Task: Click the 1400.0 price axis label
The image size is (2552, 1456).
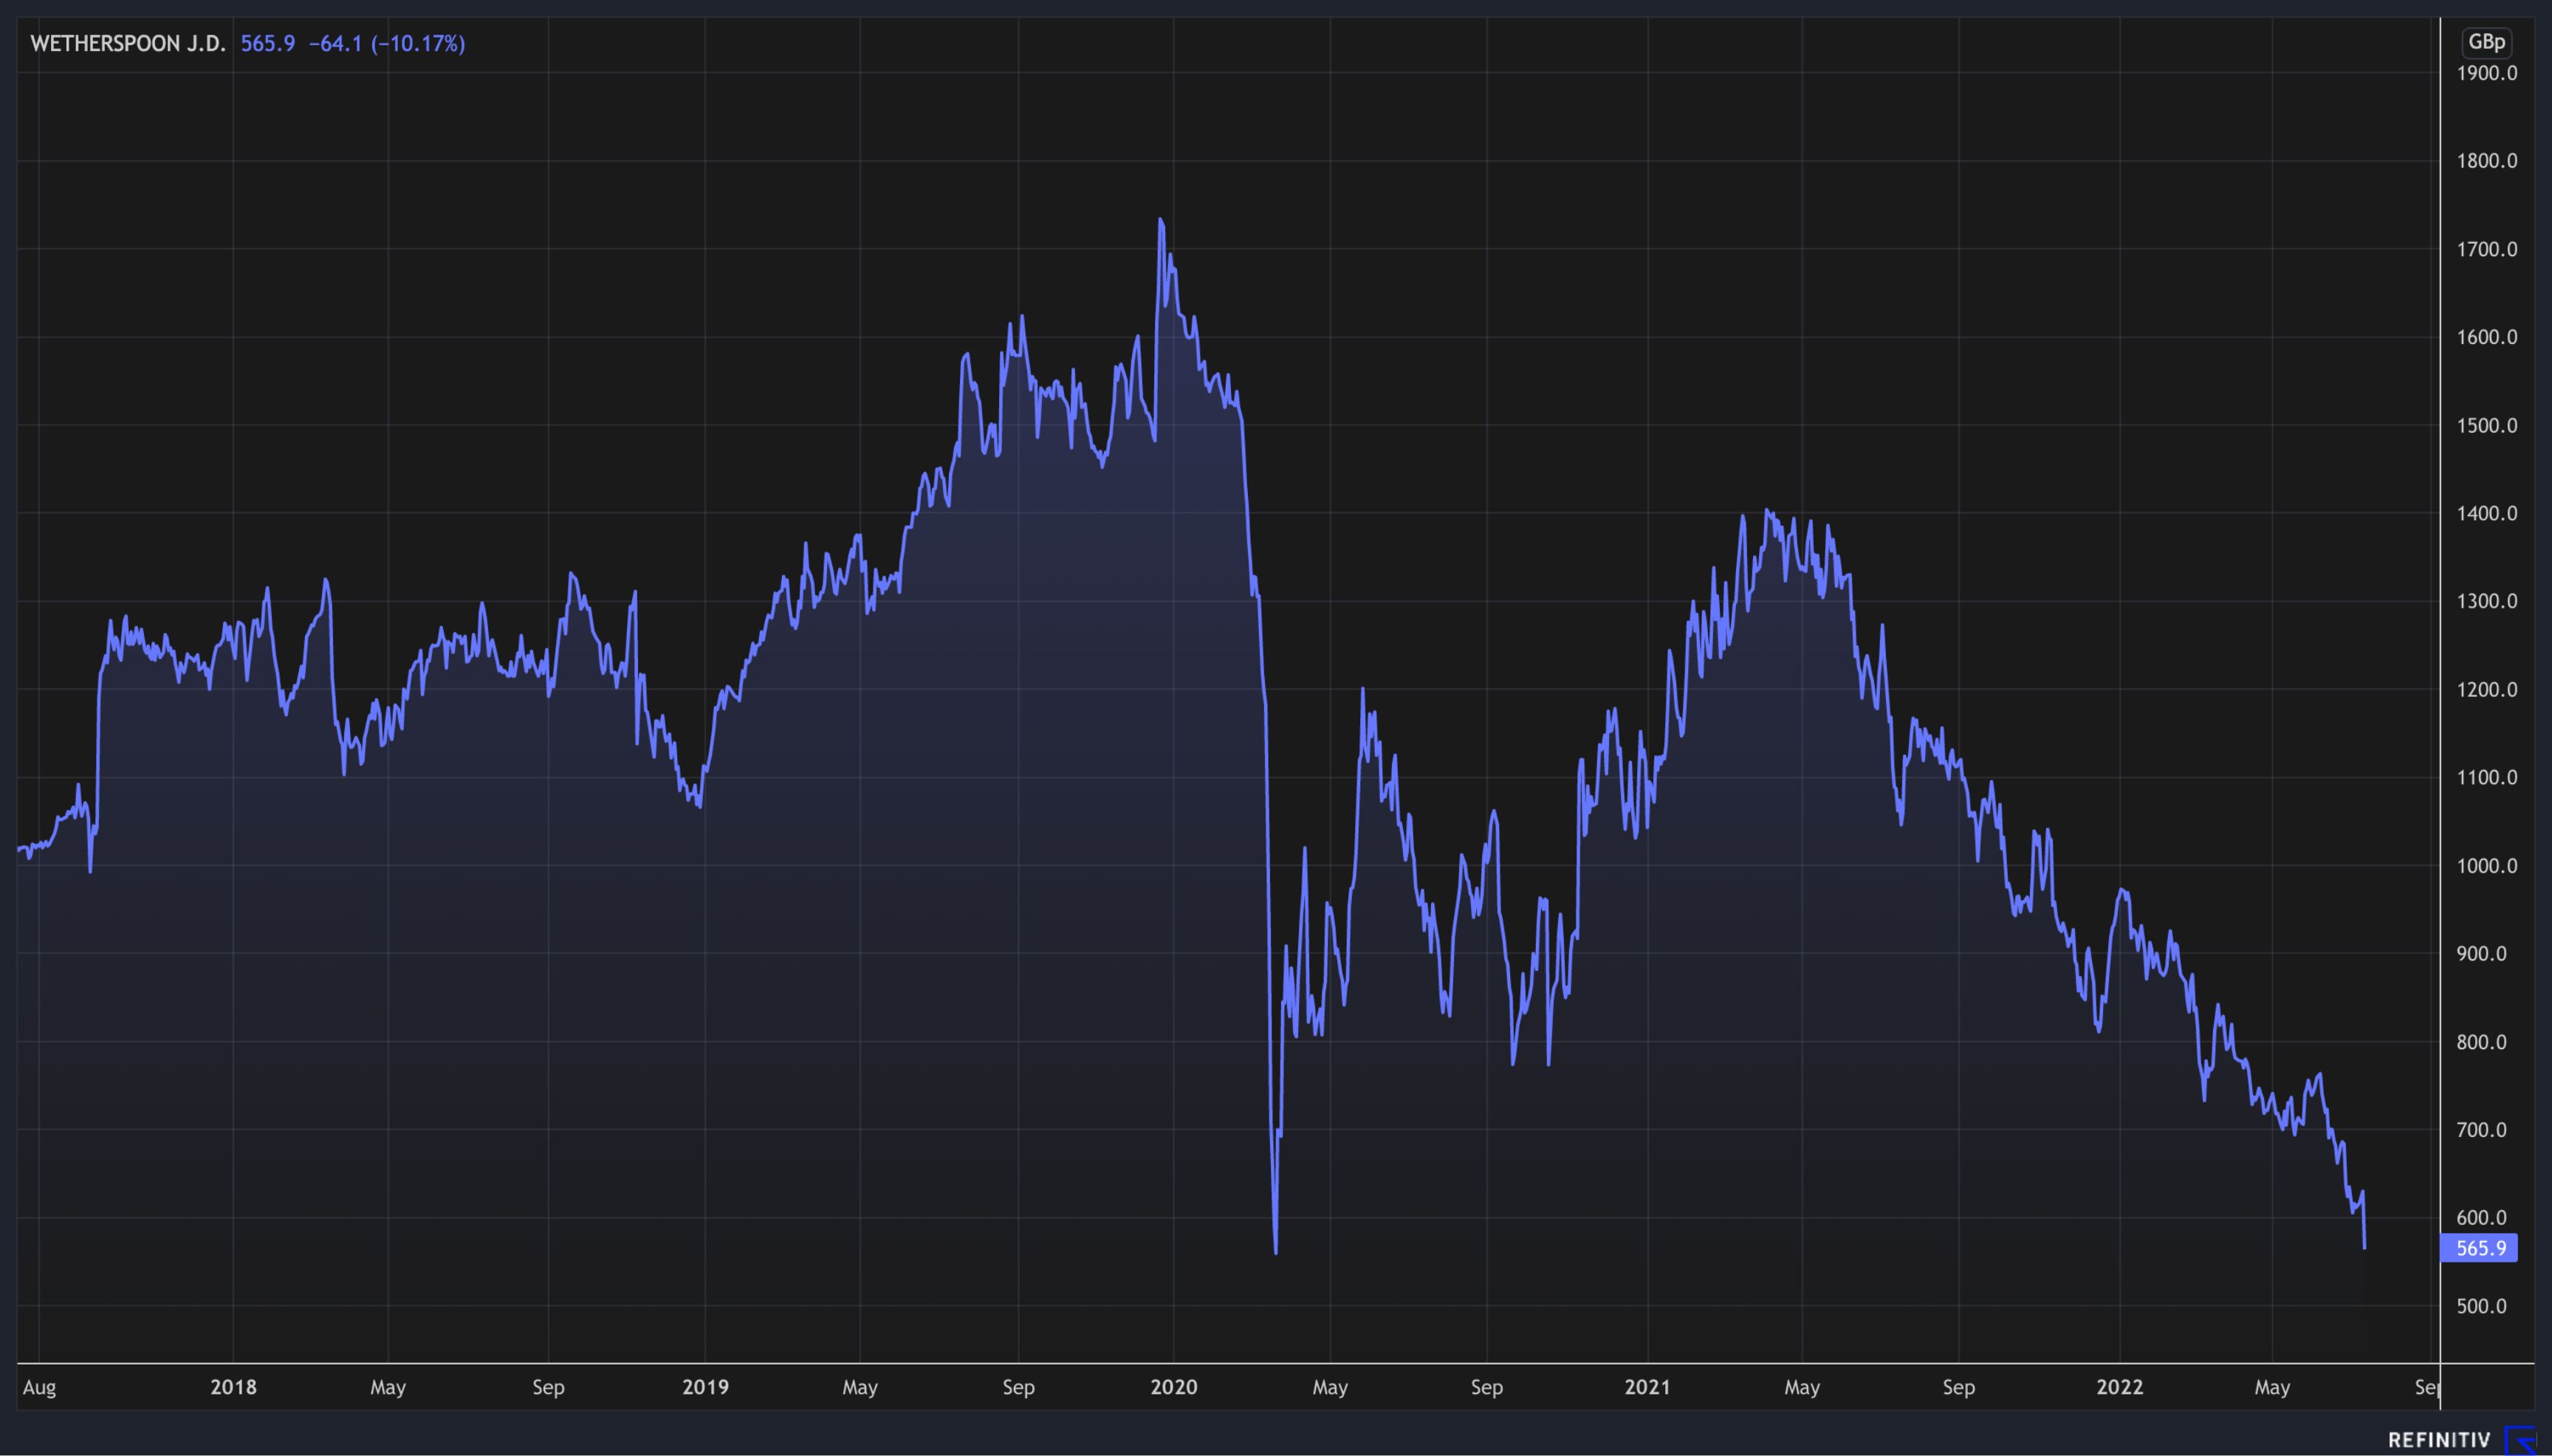Action: pos(2487,513)
